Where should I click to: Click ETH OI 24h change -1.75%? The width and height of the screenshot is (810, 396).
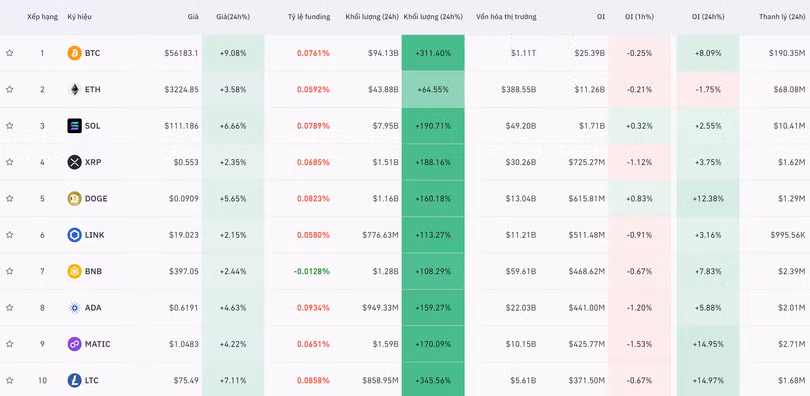708,89
